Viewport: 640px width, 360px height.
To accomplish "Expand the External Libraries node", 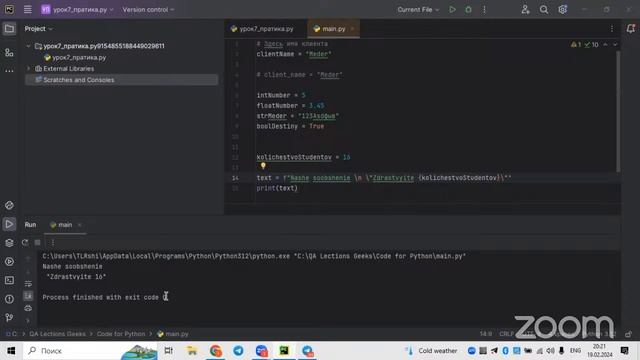I will [28, 69].
